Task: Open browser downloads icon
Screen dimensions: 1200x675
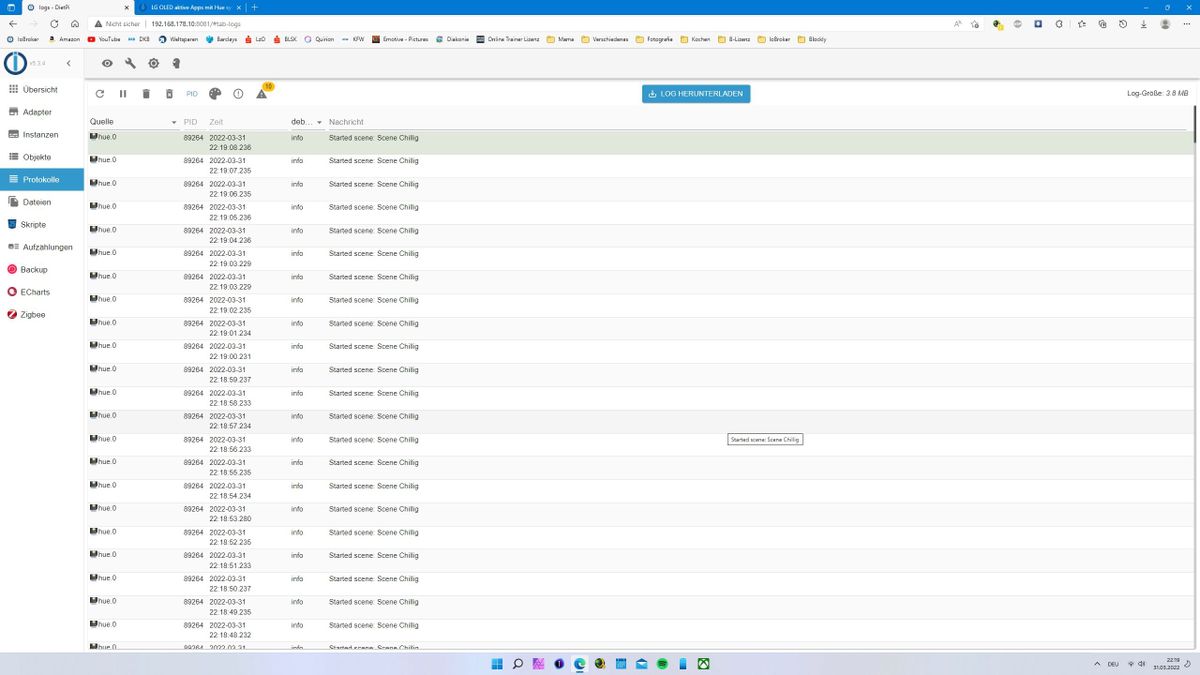Action: point(1144,23)
